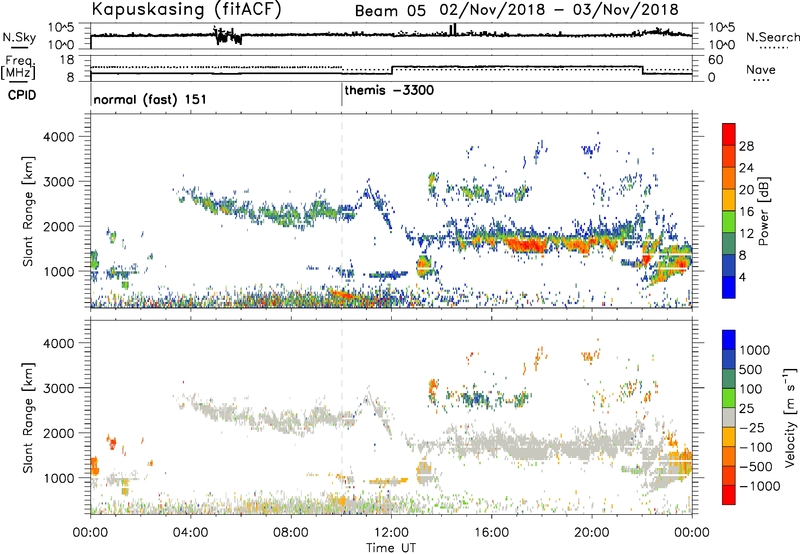Click the 'N.Search' legend label
Image resolution: width=800 pixels, height=554 pixels.
point(772,37)
